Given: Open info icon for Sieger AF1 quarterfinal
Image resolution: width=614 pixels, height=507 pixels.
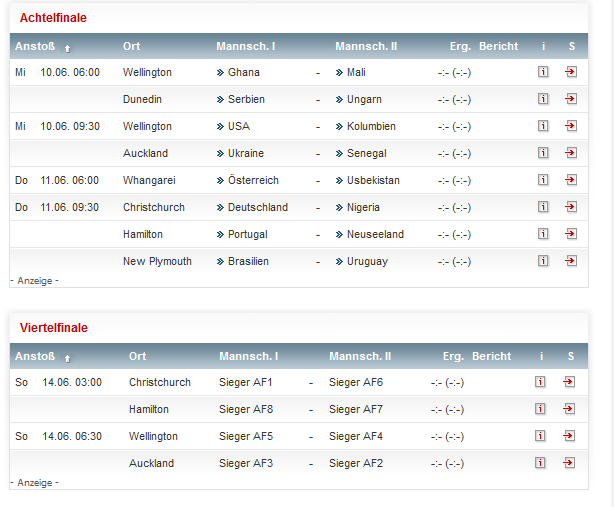Looking at the screenshot, I should tap(541, 382).
